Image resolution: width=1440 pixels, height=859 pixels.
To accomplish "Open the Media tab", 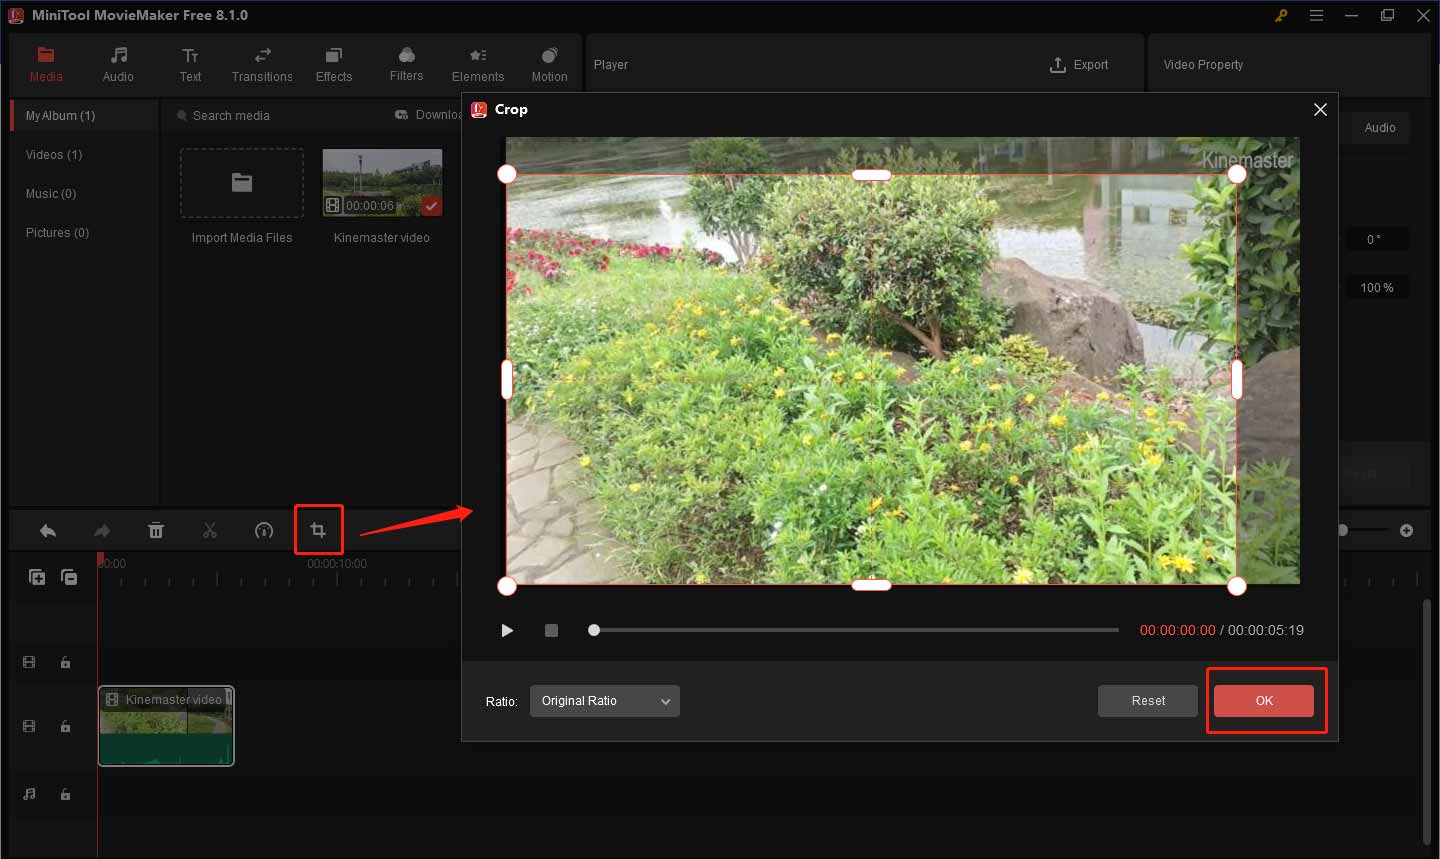I will pyautogui.click(x=46, y=64).
